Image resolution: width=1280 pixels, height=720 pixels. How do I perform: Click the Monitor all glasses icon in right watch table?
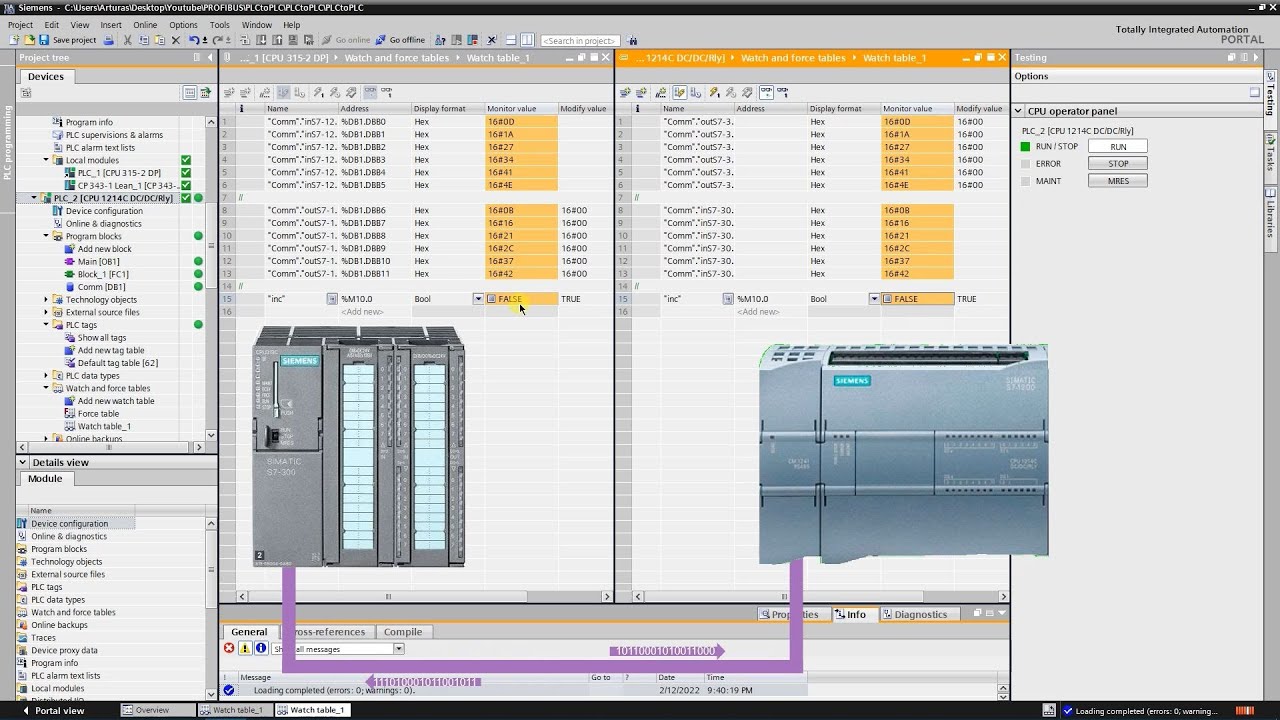pos(765,92)
